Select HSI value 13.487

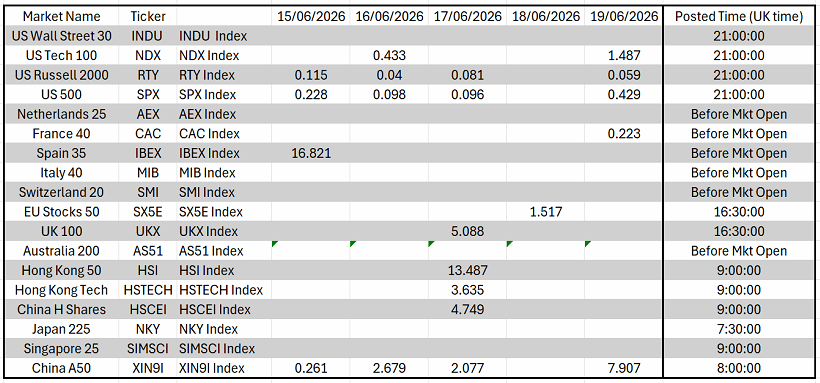pos(468,271)
